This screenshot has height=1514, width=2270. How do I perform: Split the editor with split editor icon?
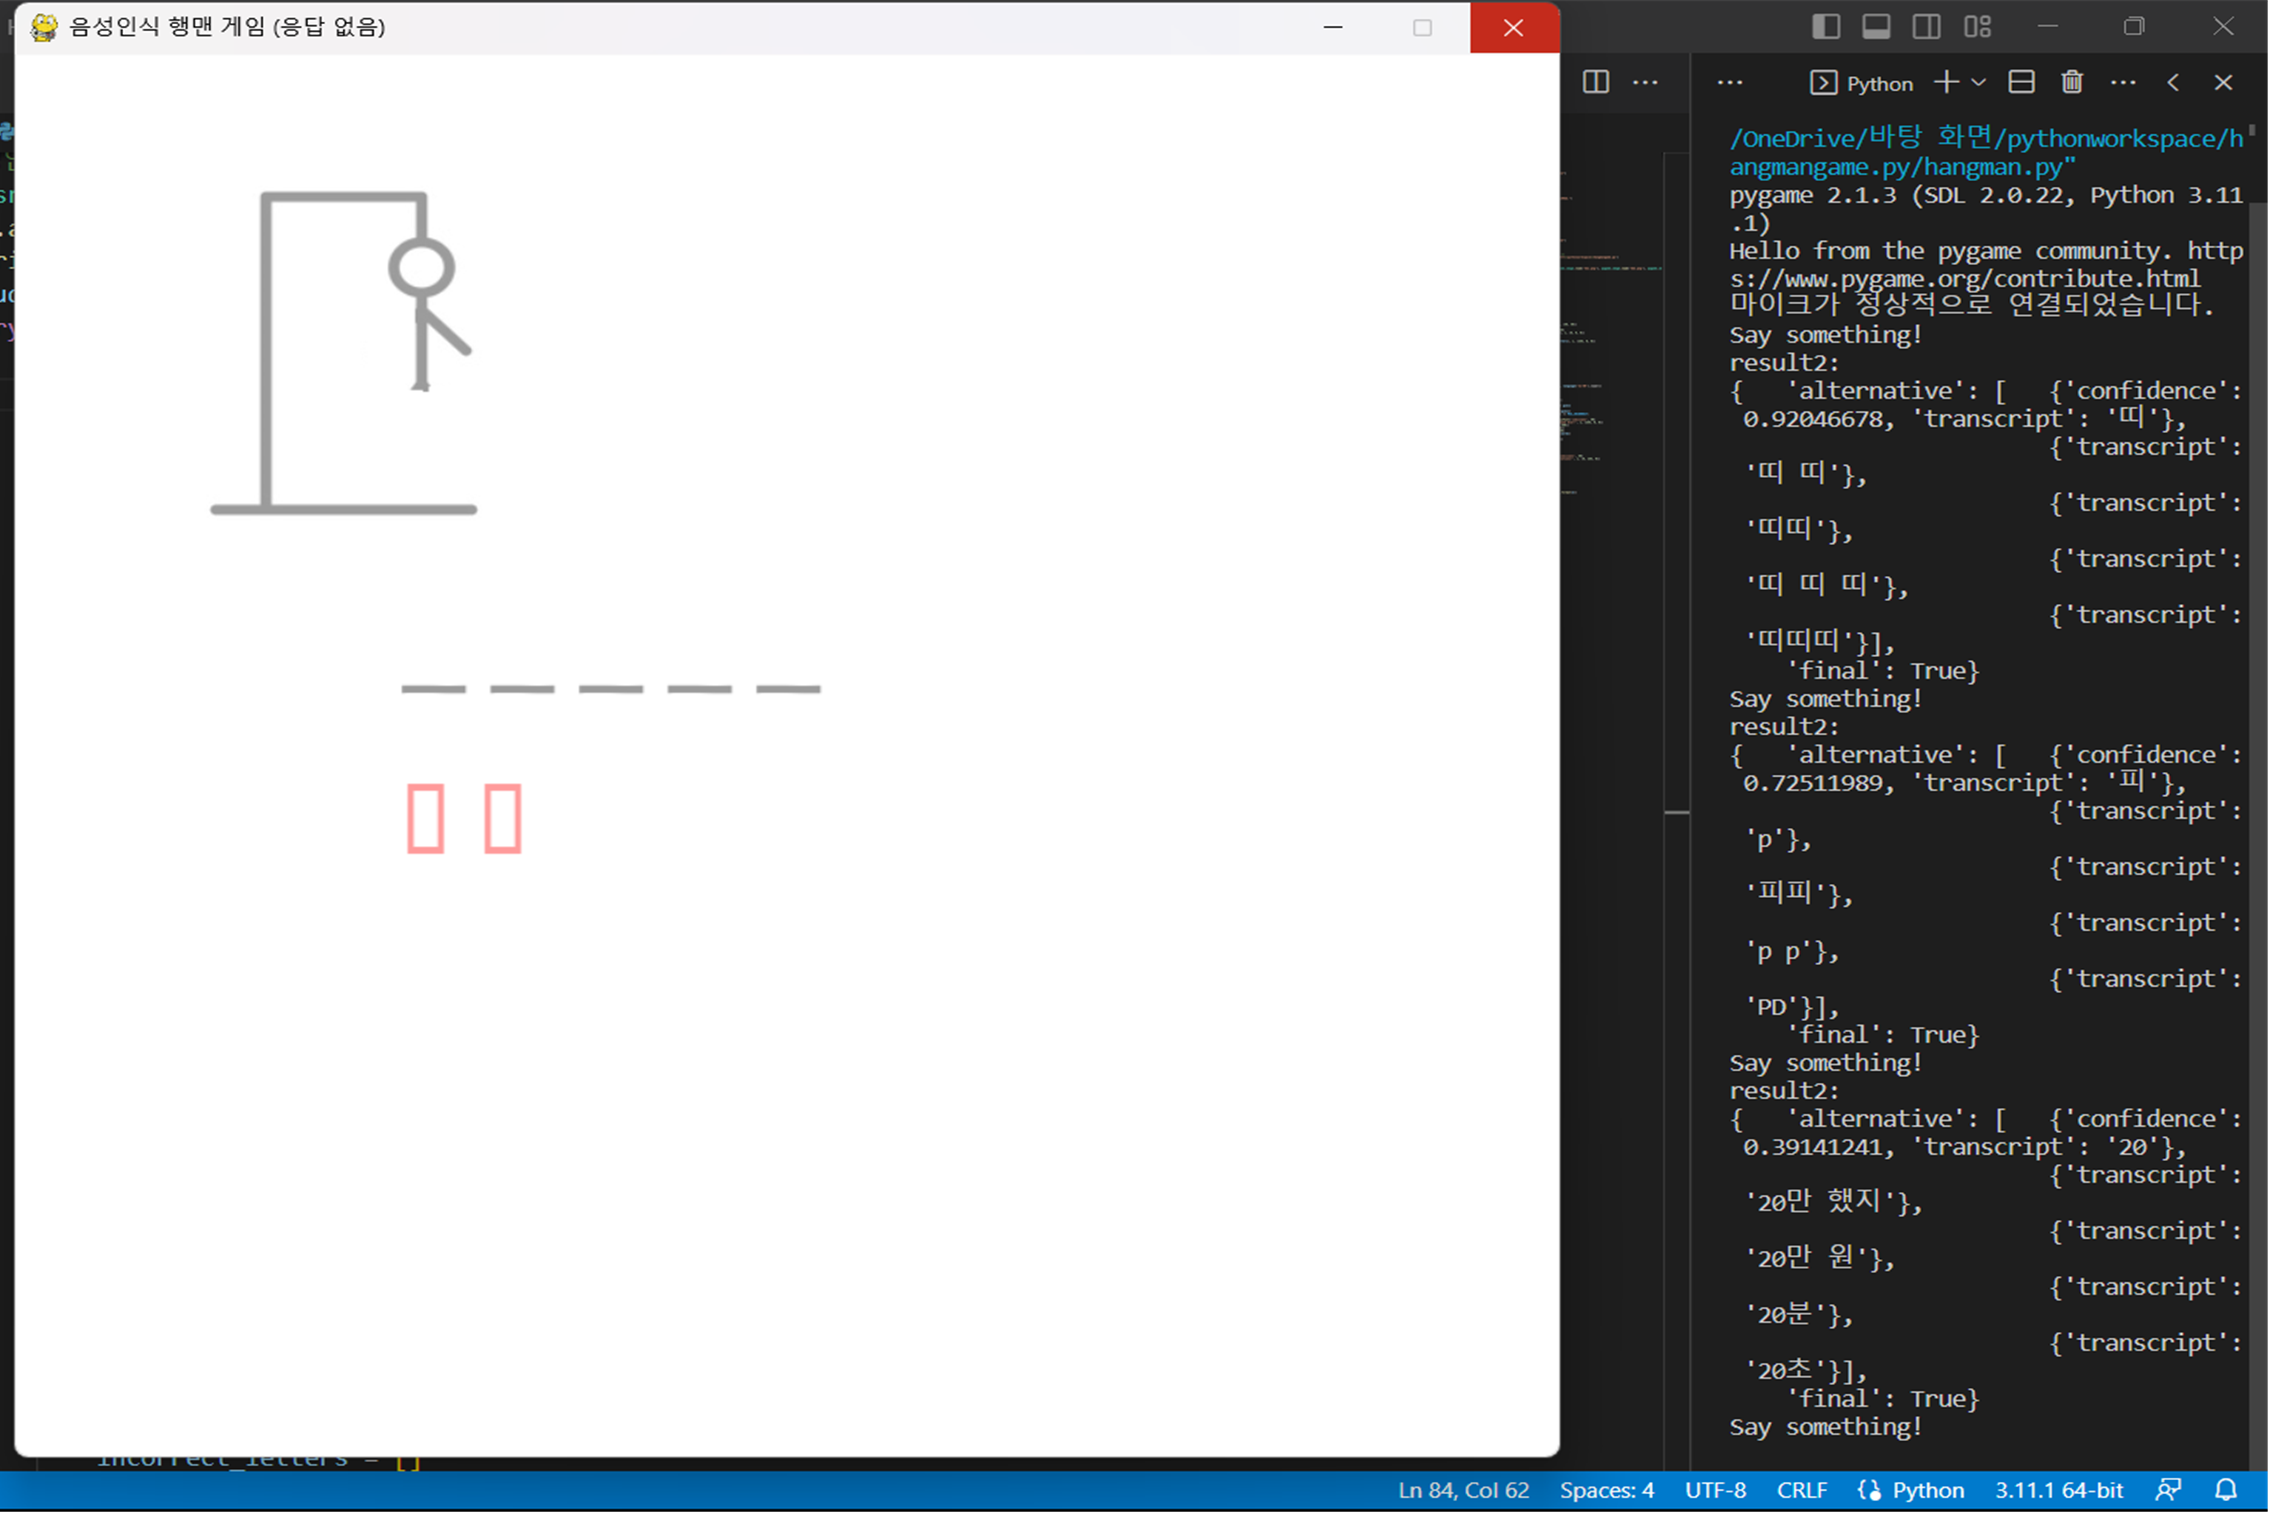(1596, 82)
